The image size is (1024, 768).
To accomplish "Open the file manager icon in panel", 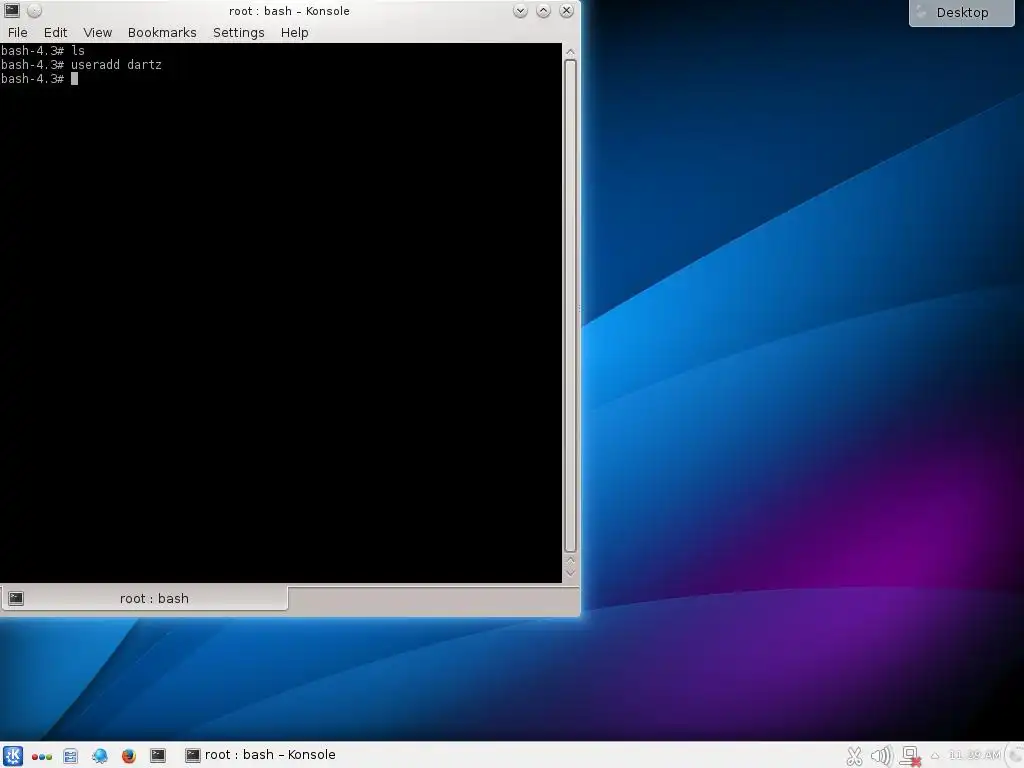I will pos(71,756).
